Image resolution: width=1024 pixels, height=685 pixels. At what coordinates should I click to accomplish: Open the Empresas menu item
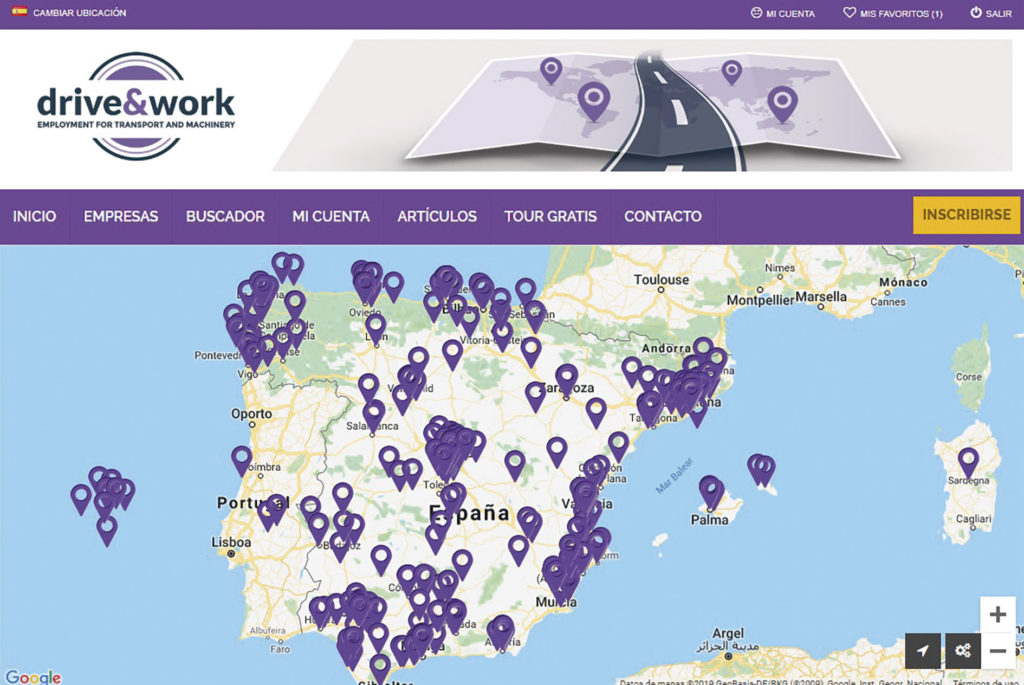(121, 216)
